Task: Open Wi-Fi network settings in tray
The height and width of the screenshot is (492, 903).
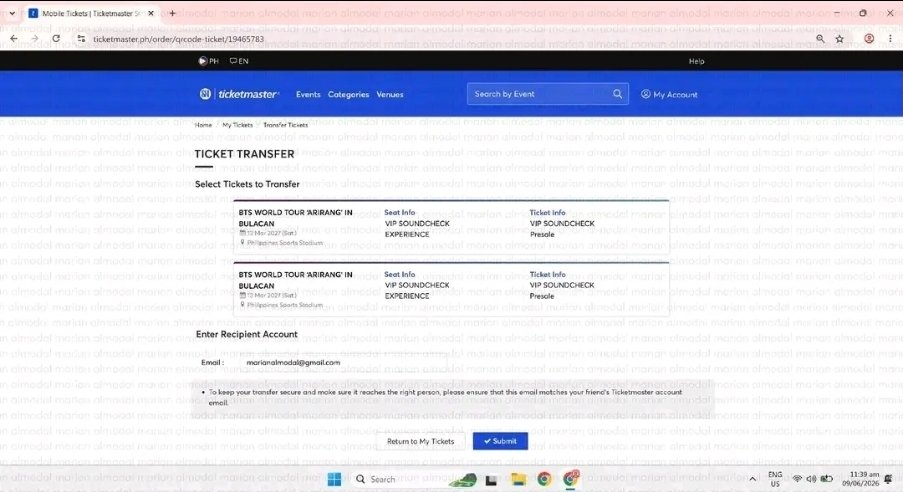Action: (797, 479)
